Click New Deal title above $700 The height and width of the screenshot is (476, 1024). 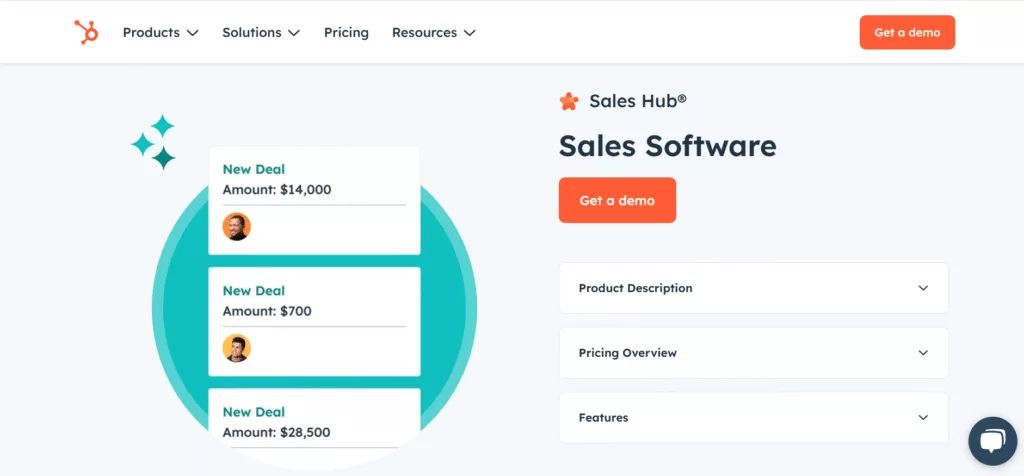254,291
